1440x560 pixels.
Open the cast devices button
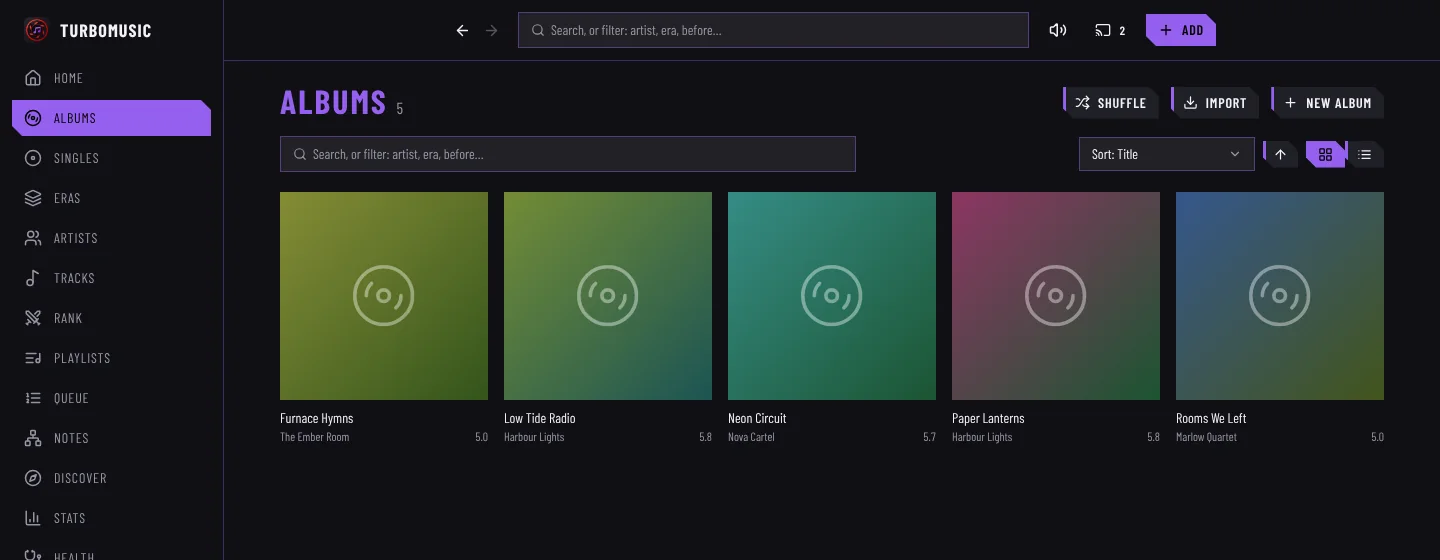point(1111,30)
